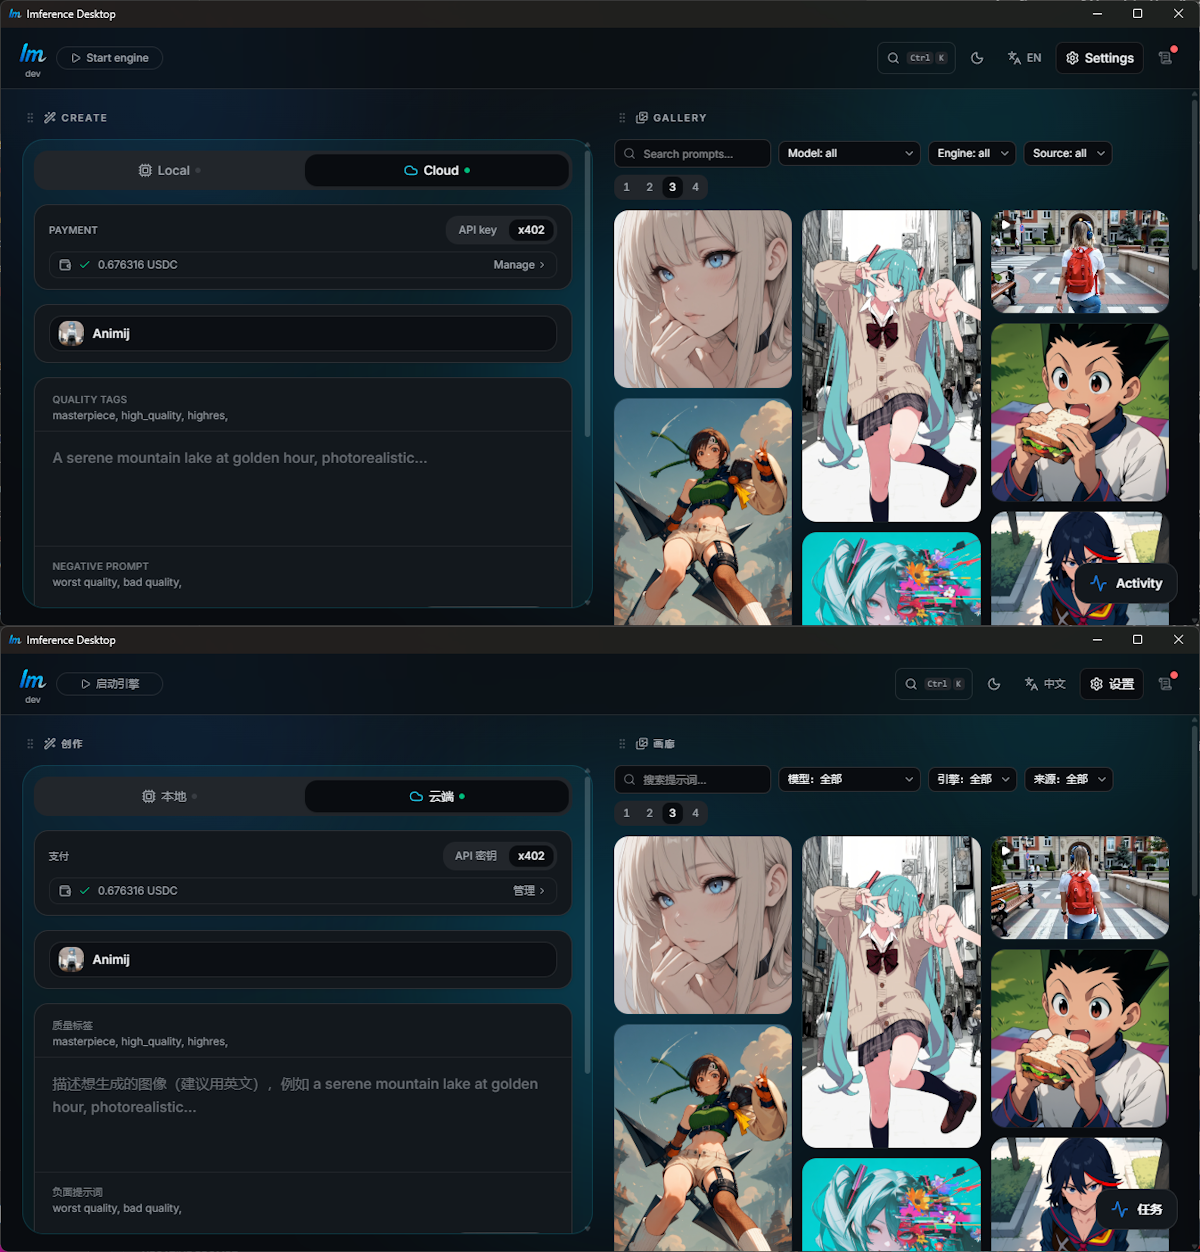
Task: Click the serene mountain lake prompt field
Action: tap(303, 489)
